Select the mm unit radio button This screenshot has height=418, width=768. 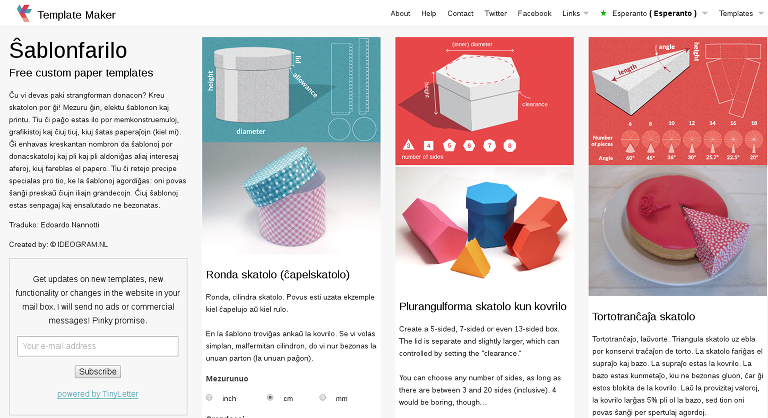(x=322, y=397)
